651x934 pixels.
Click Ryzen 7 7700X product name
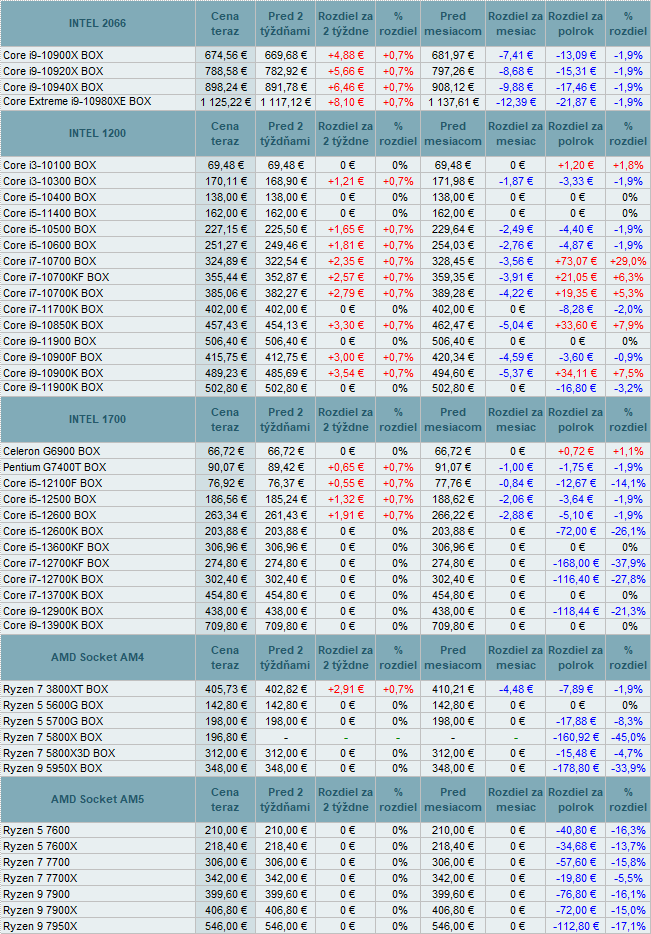pyautogui.click(x=40, y=879)
